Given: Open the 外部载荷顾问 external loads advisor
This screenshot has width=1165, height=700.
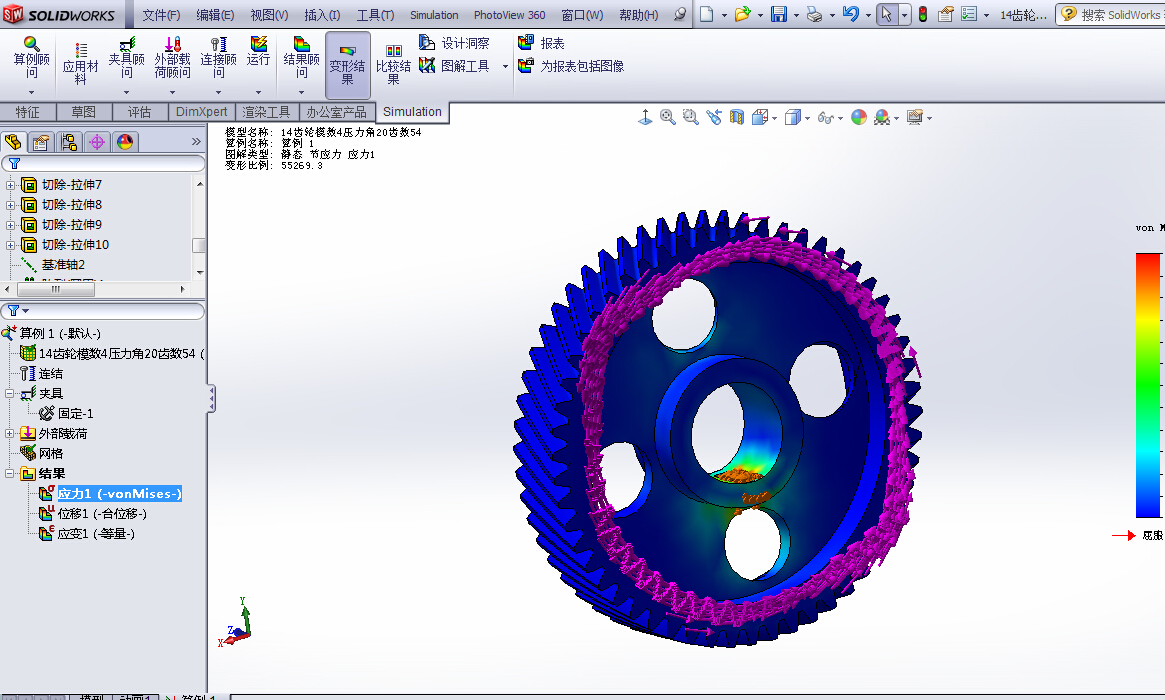Looking at the screenshot, I should (x=172, y=56).
